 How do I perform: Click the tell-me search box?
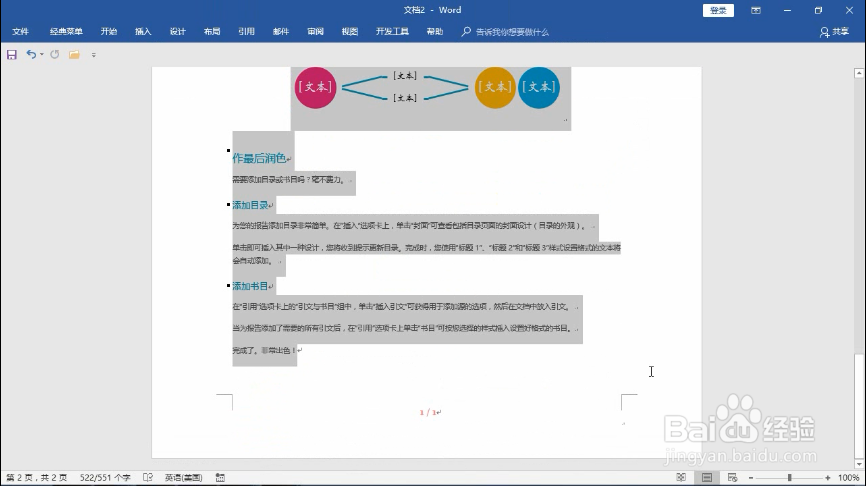point(506,32)
